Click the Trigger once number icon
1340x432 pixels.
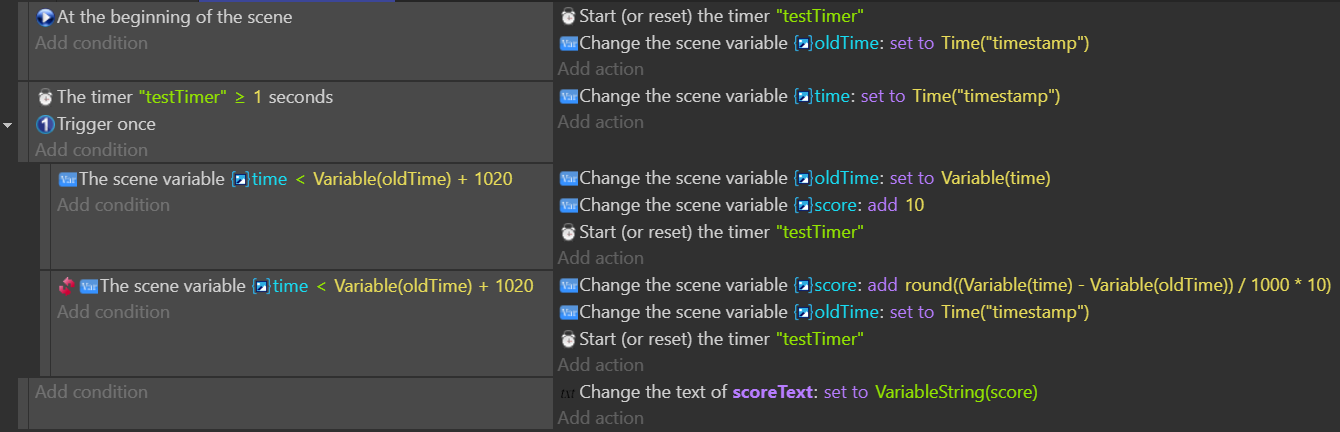(44, 125)
